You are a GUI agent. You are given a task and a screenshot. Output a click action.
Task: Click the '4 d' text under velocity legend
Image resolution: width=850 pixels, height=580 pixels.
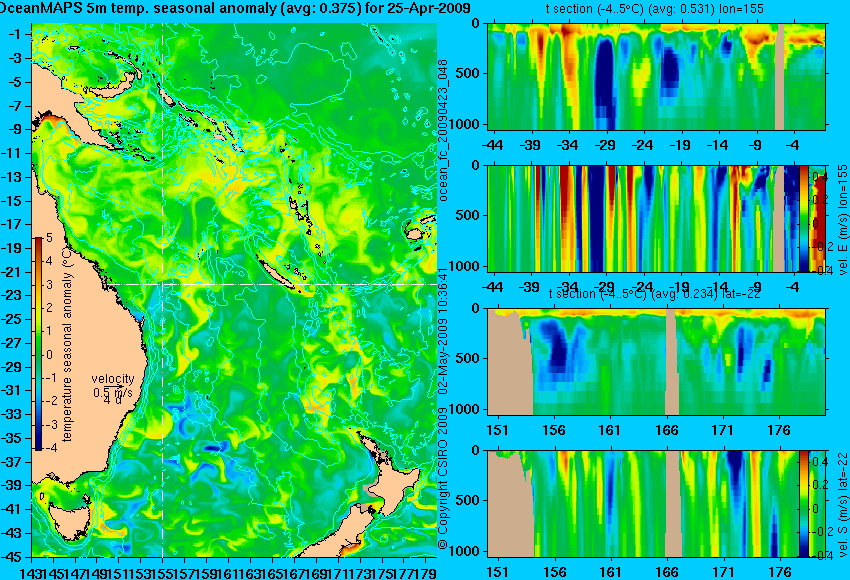(113, 401)
